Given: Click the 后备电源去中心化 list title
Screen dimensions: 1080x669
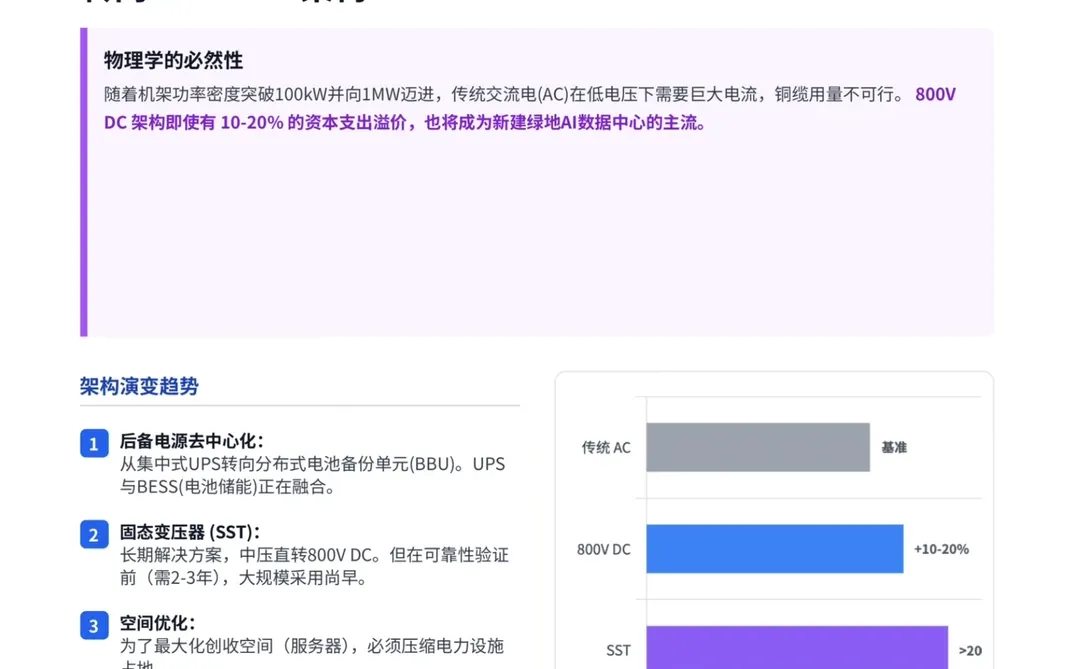Looking at the screenshot, I should click(190, 441).
